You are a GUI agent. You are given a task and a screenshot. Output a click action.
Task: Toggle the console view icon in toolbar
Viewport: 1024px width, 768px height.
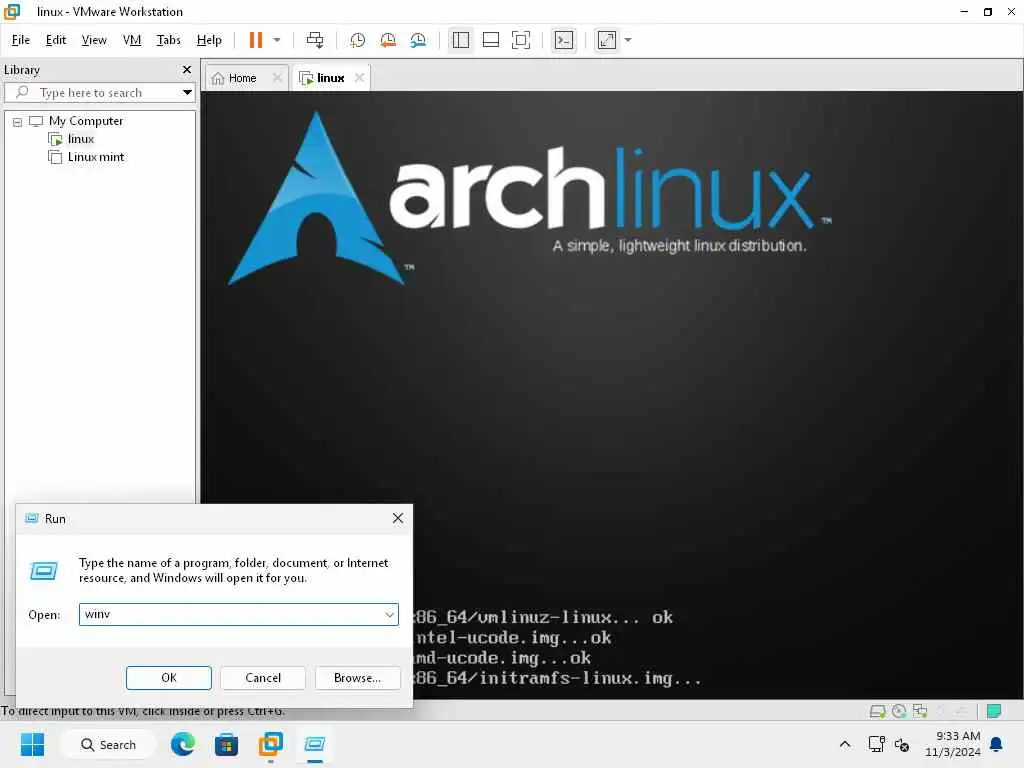pyautogui.click(x=564, y=40)
